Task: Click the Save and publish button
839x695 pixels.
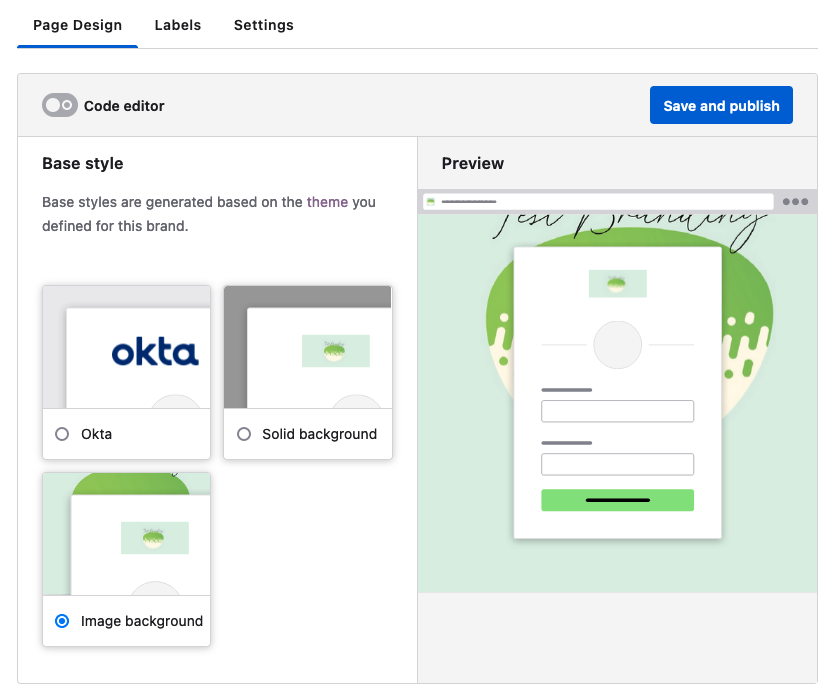Action: 721,104
